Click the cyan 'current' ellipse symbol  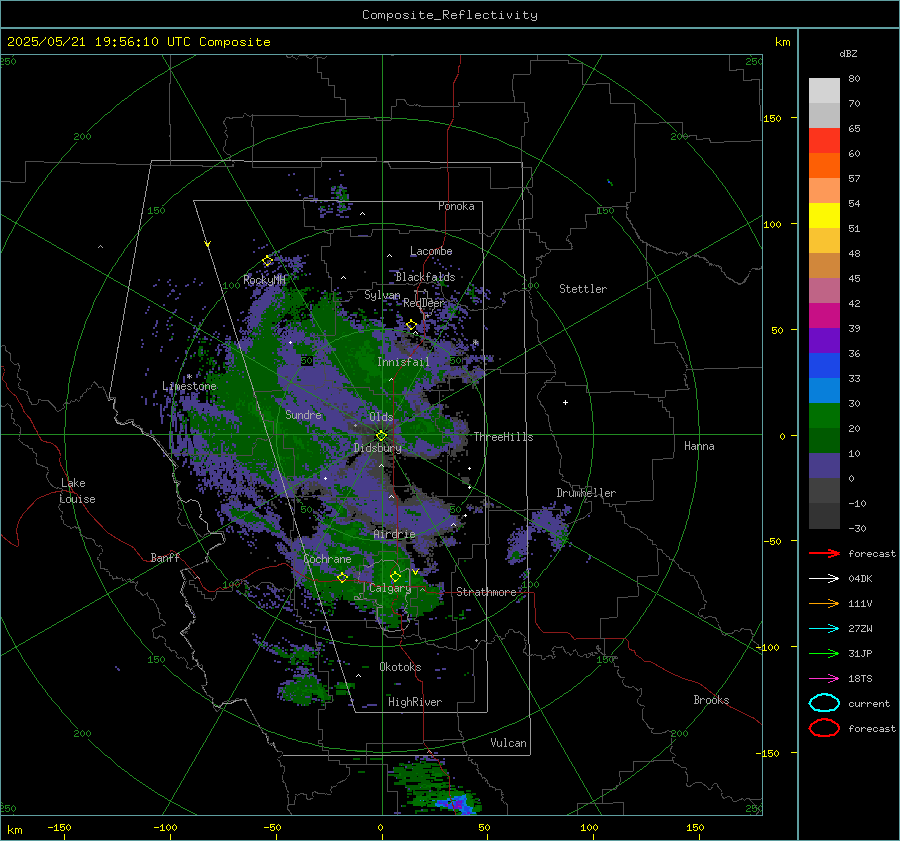click(824, 703)
